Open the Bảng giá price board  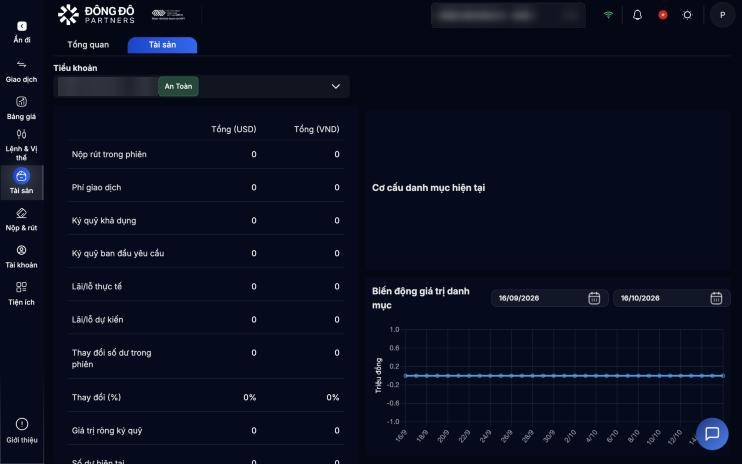(x=21, y=108)
